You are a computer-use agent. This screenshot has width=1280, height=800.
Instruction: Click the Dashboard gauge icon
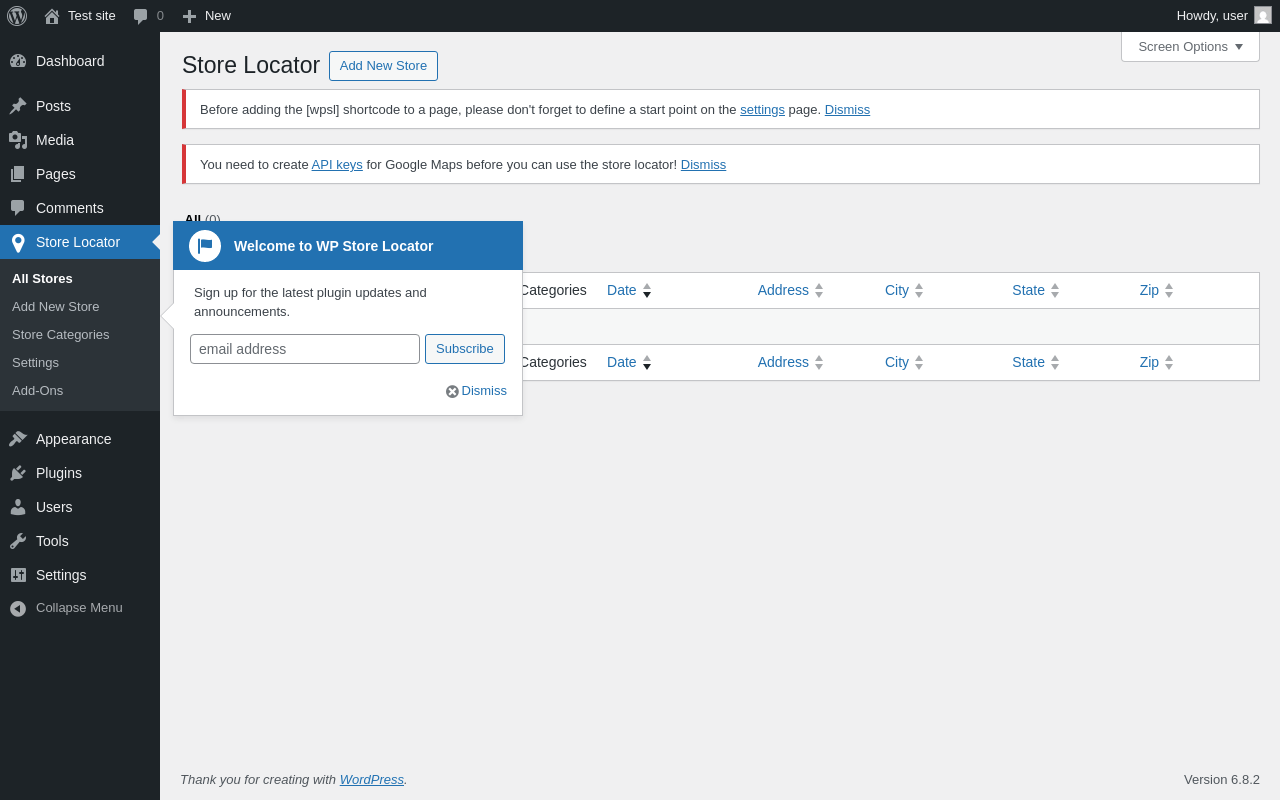pos(18,61)
